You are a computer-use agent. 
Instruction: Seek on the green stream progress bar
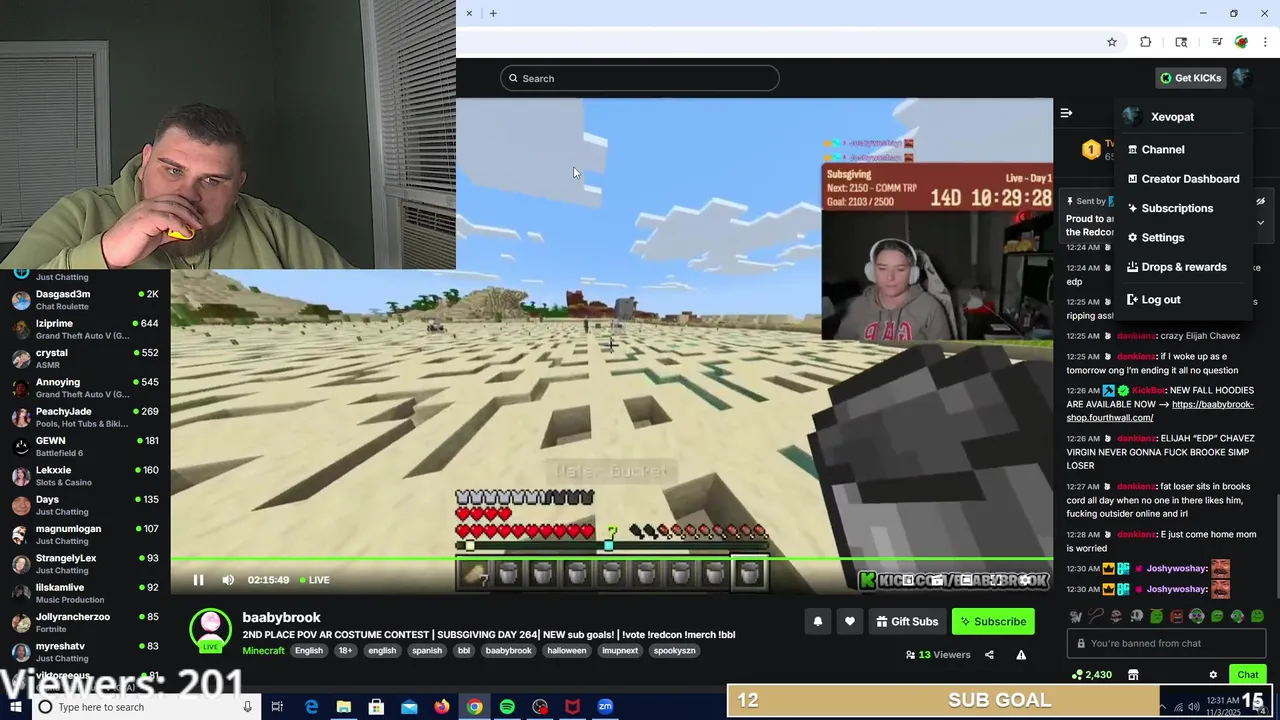[x=611, y=559]
